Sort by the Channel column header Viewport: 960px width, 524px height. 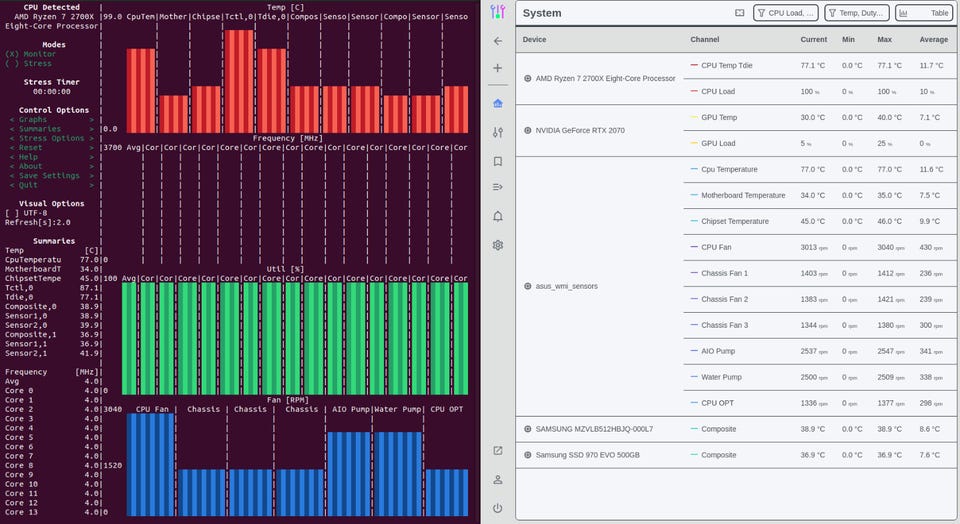point(705,40)
